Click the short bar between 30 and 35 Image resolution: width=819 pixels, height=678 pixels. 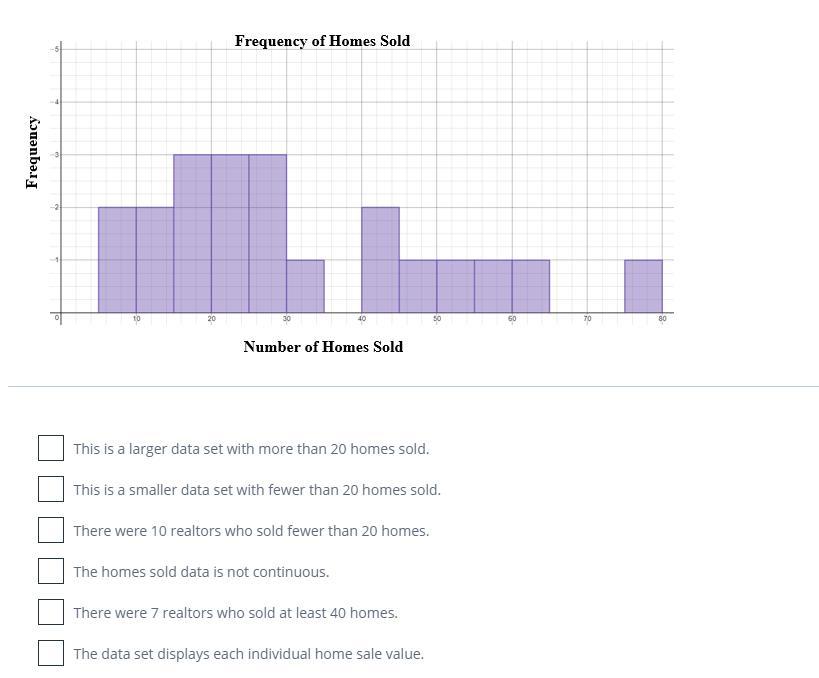[306, 286]
